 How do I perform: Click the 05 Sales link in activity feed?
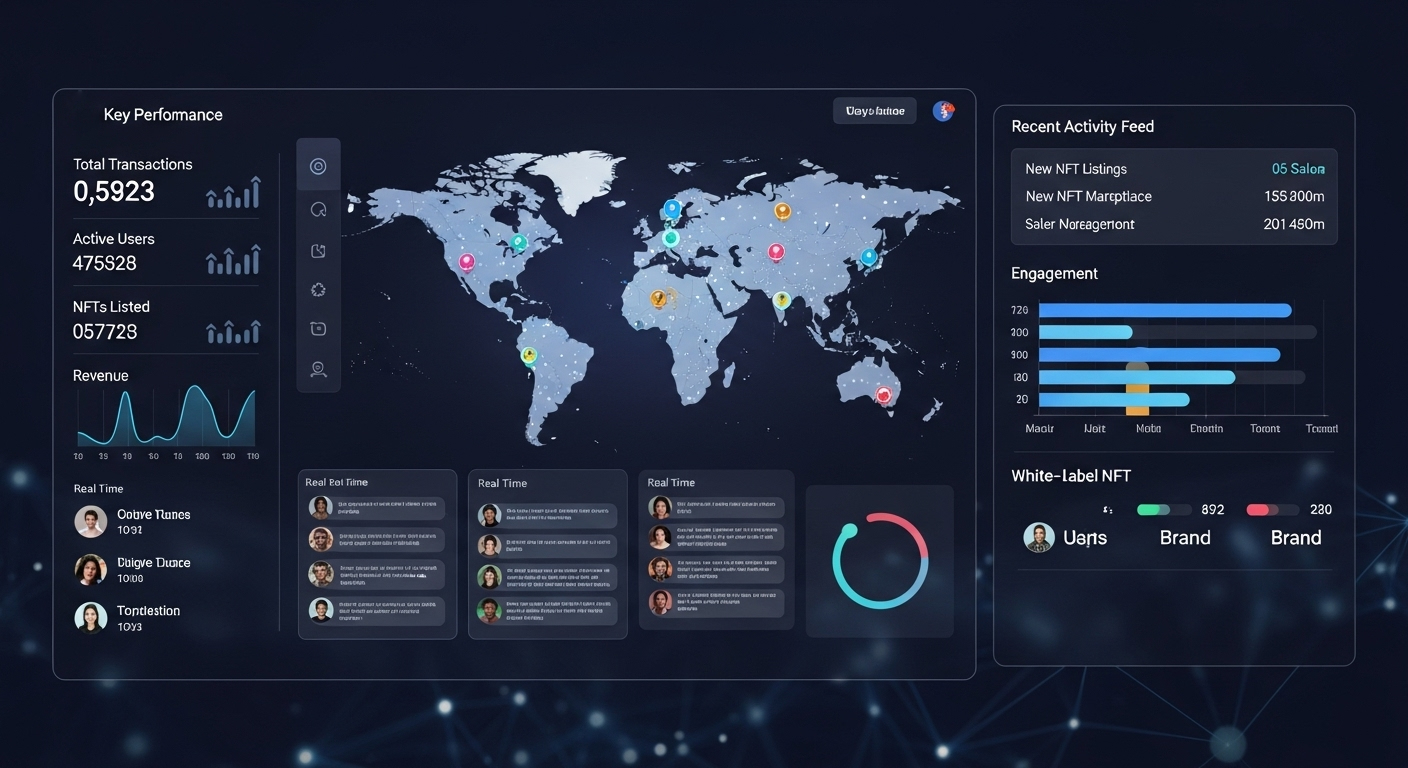pos(1297,169)
